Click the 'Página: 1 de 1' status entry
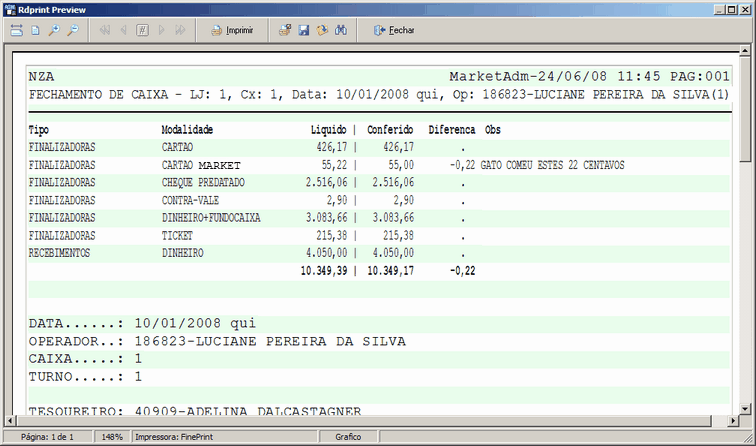This screenshot has width=756, height=446. point(47,437)
